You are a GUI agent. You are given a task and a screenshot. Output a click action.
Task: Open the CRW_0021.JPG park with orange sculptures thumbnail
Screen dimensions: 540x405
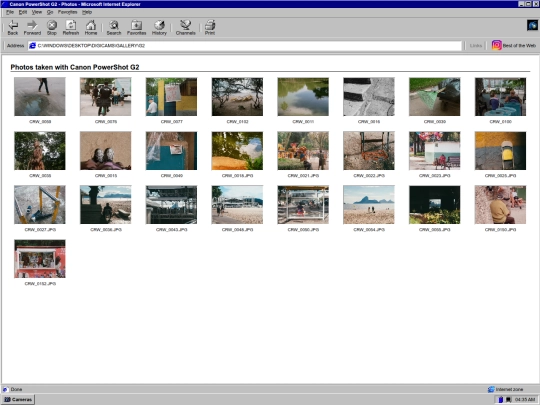[x=303, y=150]
